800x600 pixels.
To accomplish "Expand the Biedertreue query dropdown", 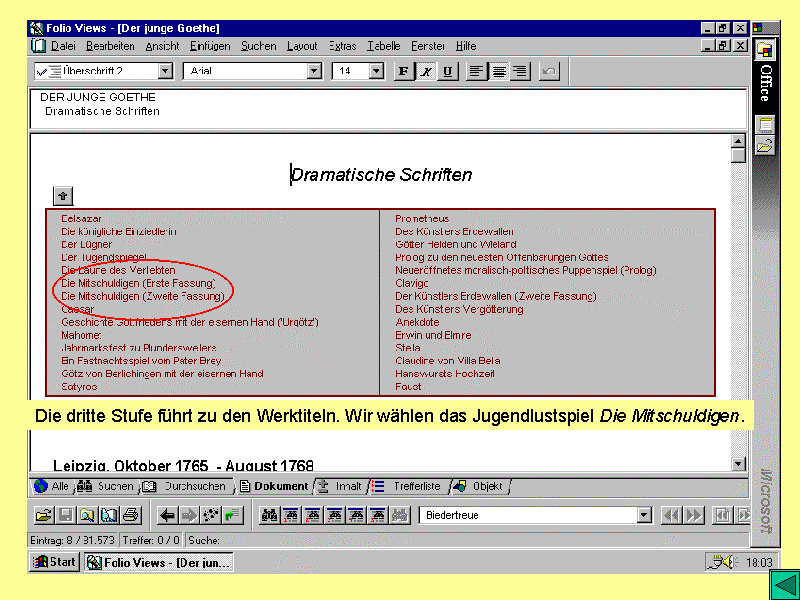I will coord(644,516).
